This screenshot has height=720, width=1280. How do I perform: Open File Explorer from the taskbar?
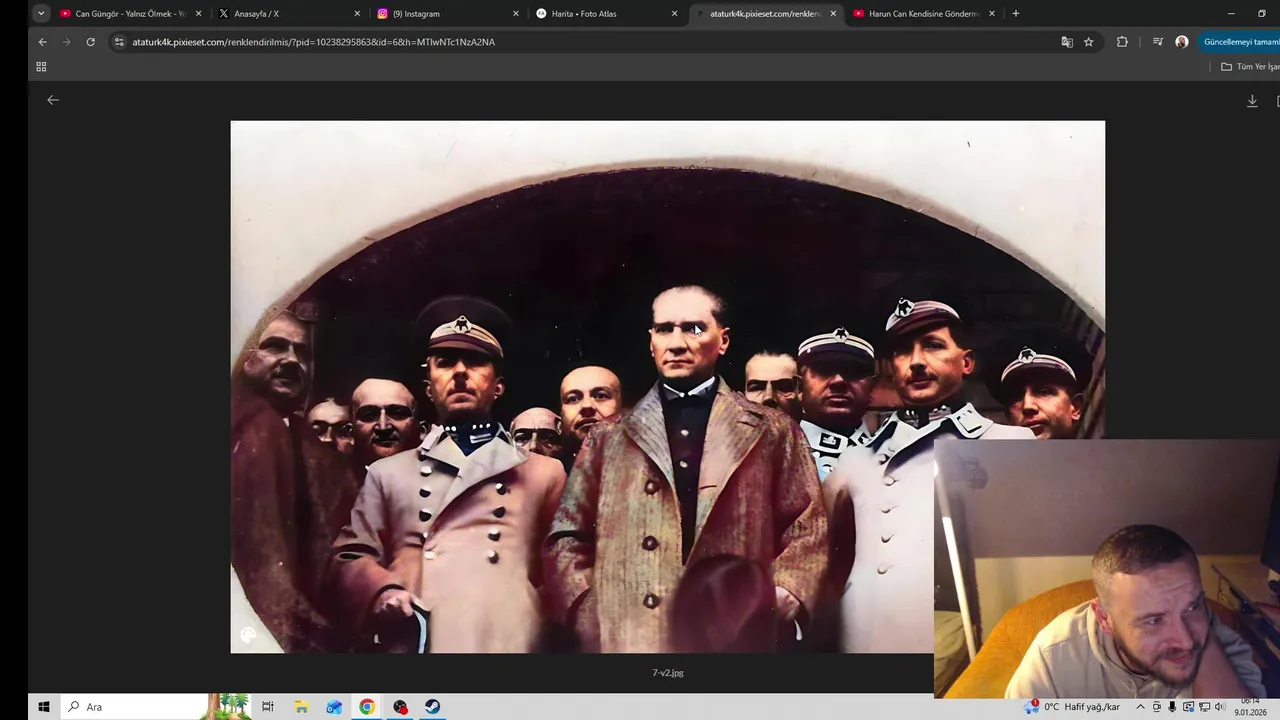click(x=301, y=707)
